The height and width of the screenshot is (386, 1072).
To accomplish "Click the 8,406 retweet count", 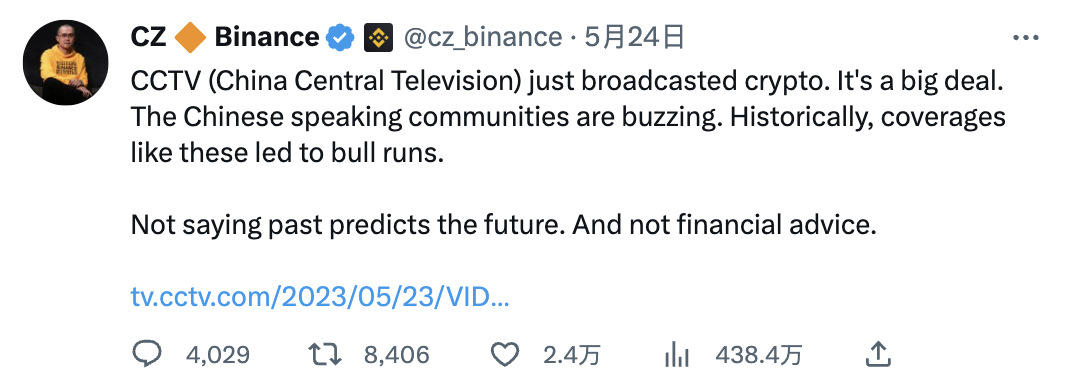I will [x=397, y=355].
